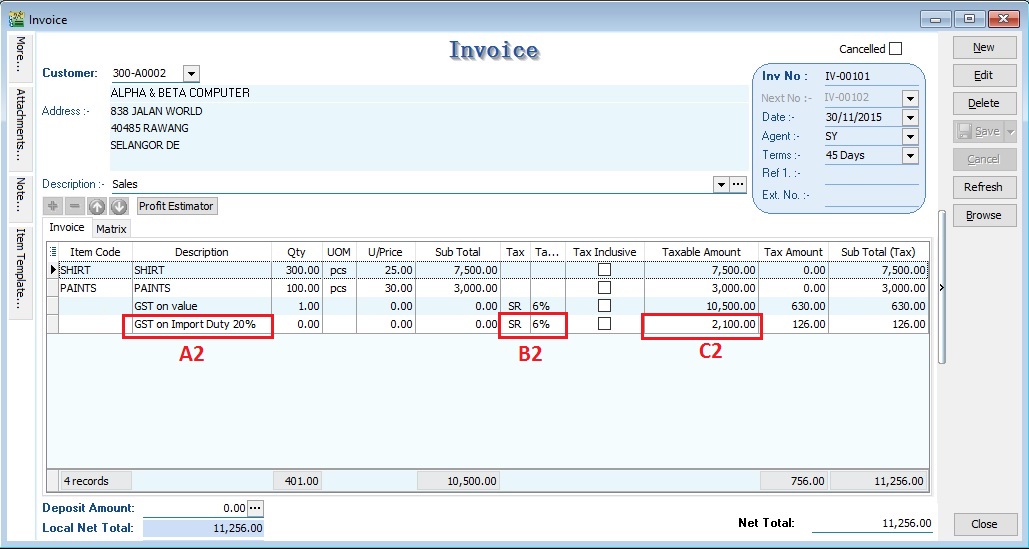Click the Ref 1 input field
Image resolution: width=1029 pixels, height=549 pixels.
click(x=872, y=174)
